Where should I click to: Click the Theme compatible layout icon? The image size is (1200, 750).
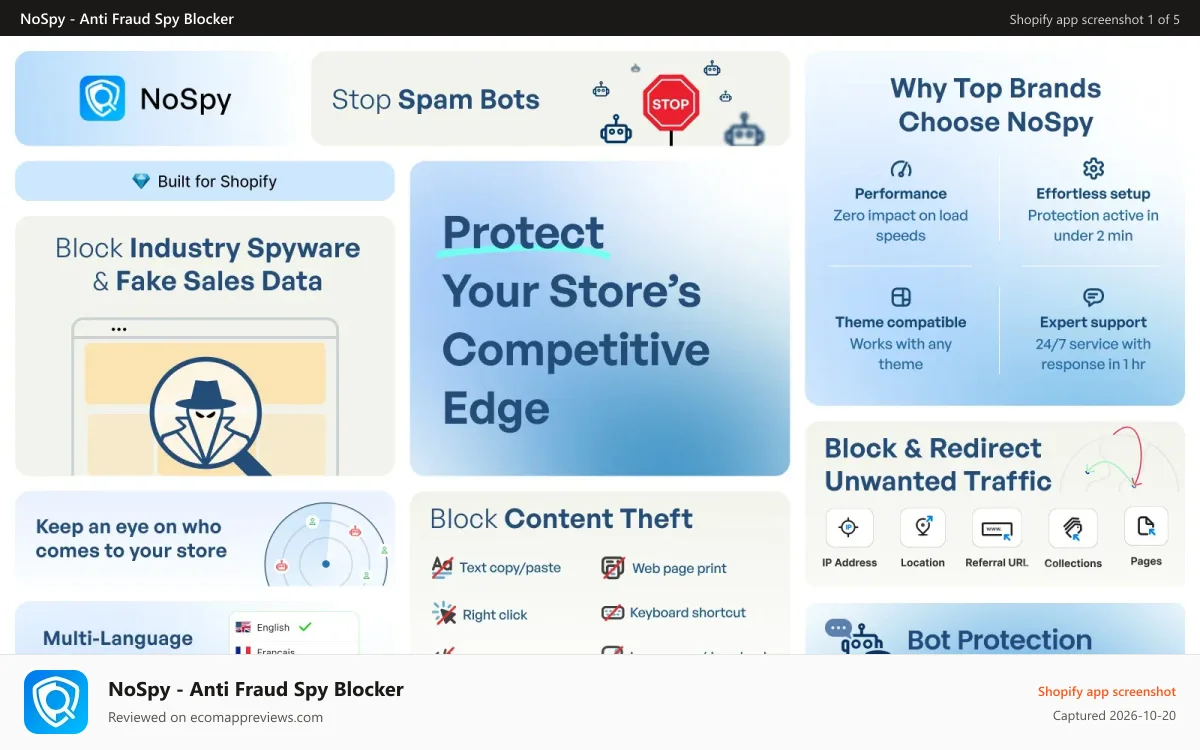click(x=901, y=298)
